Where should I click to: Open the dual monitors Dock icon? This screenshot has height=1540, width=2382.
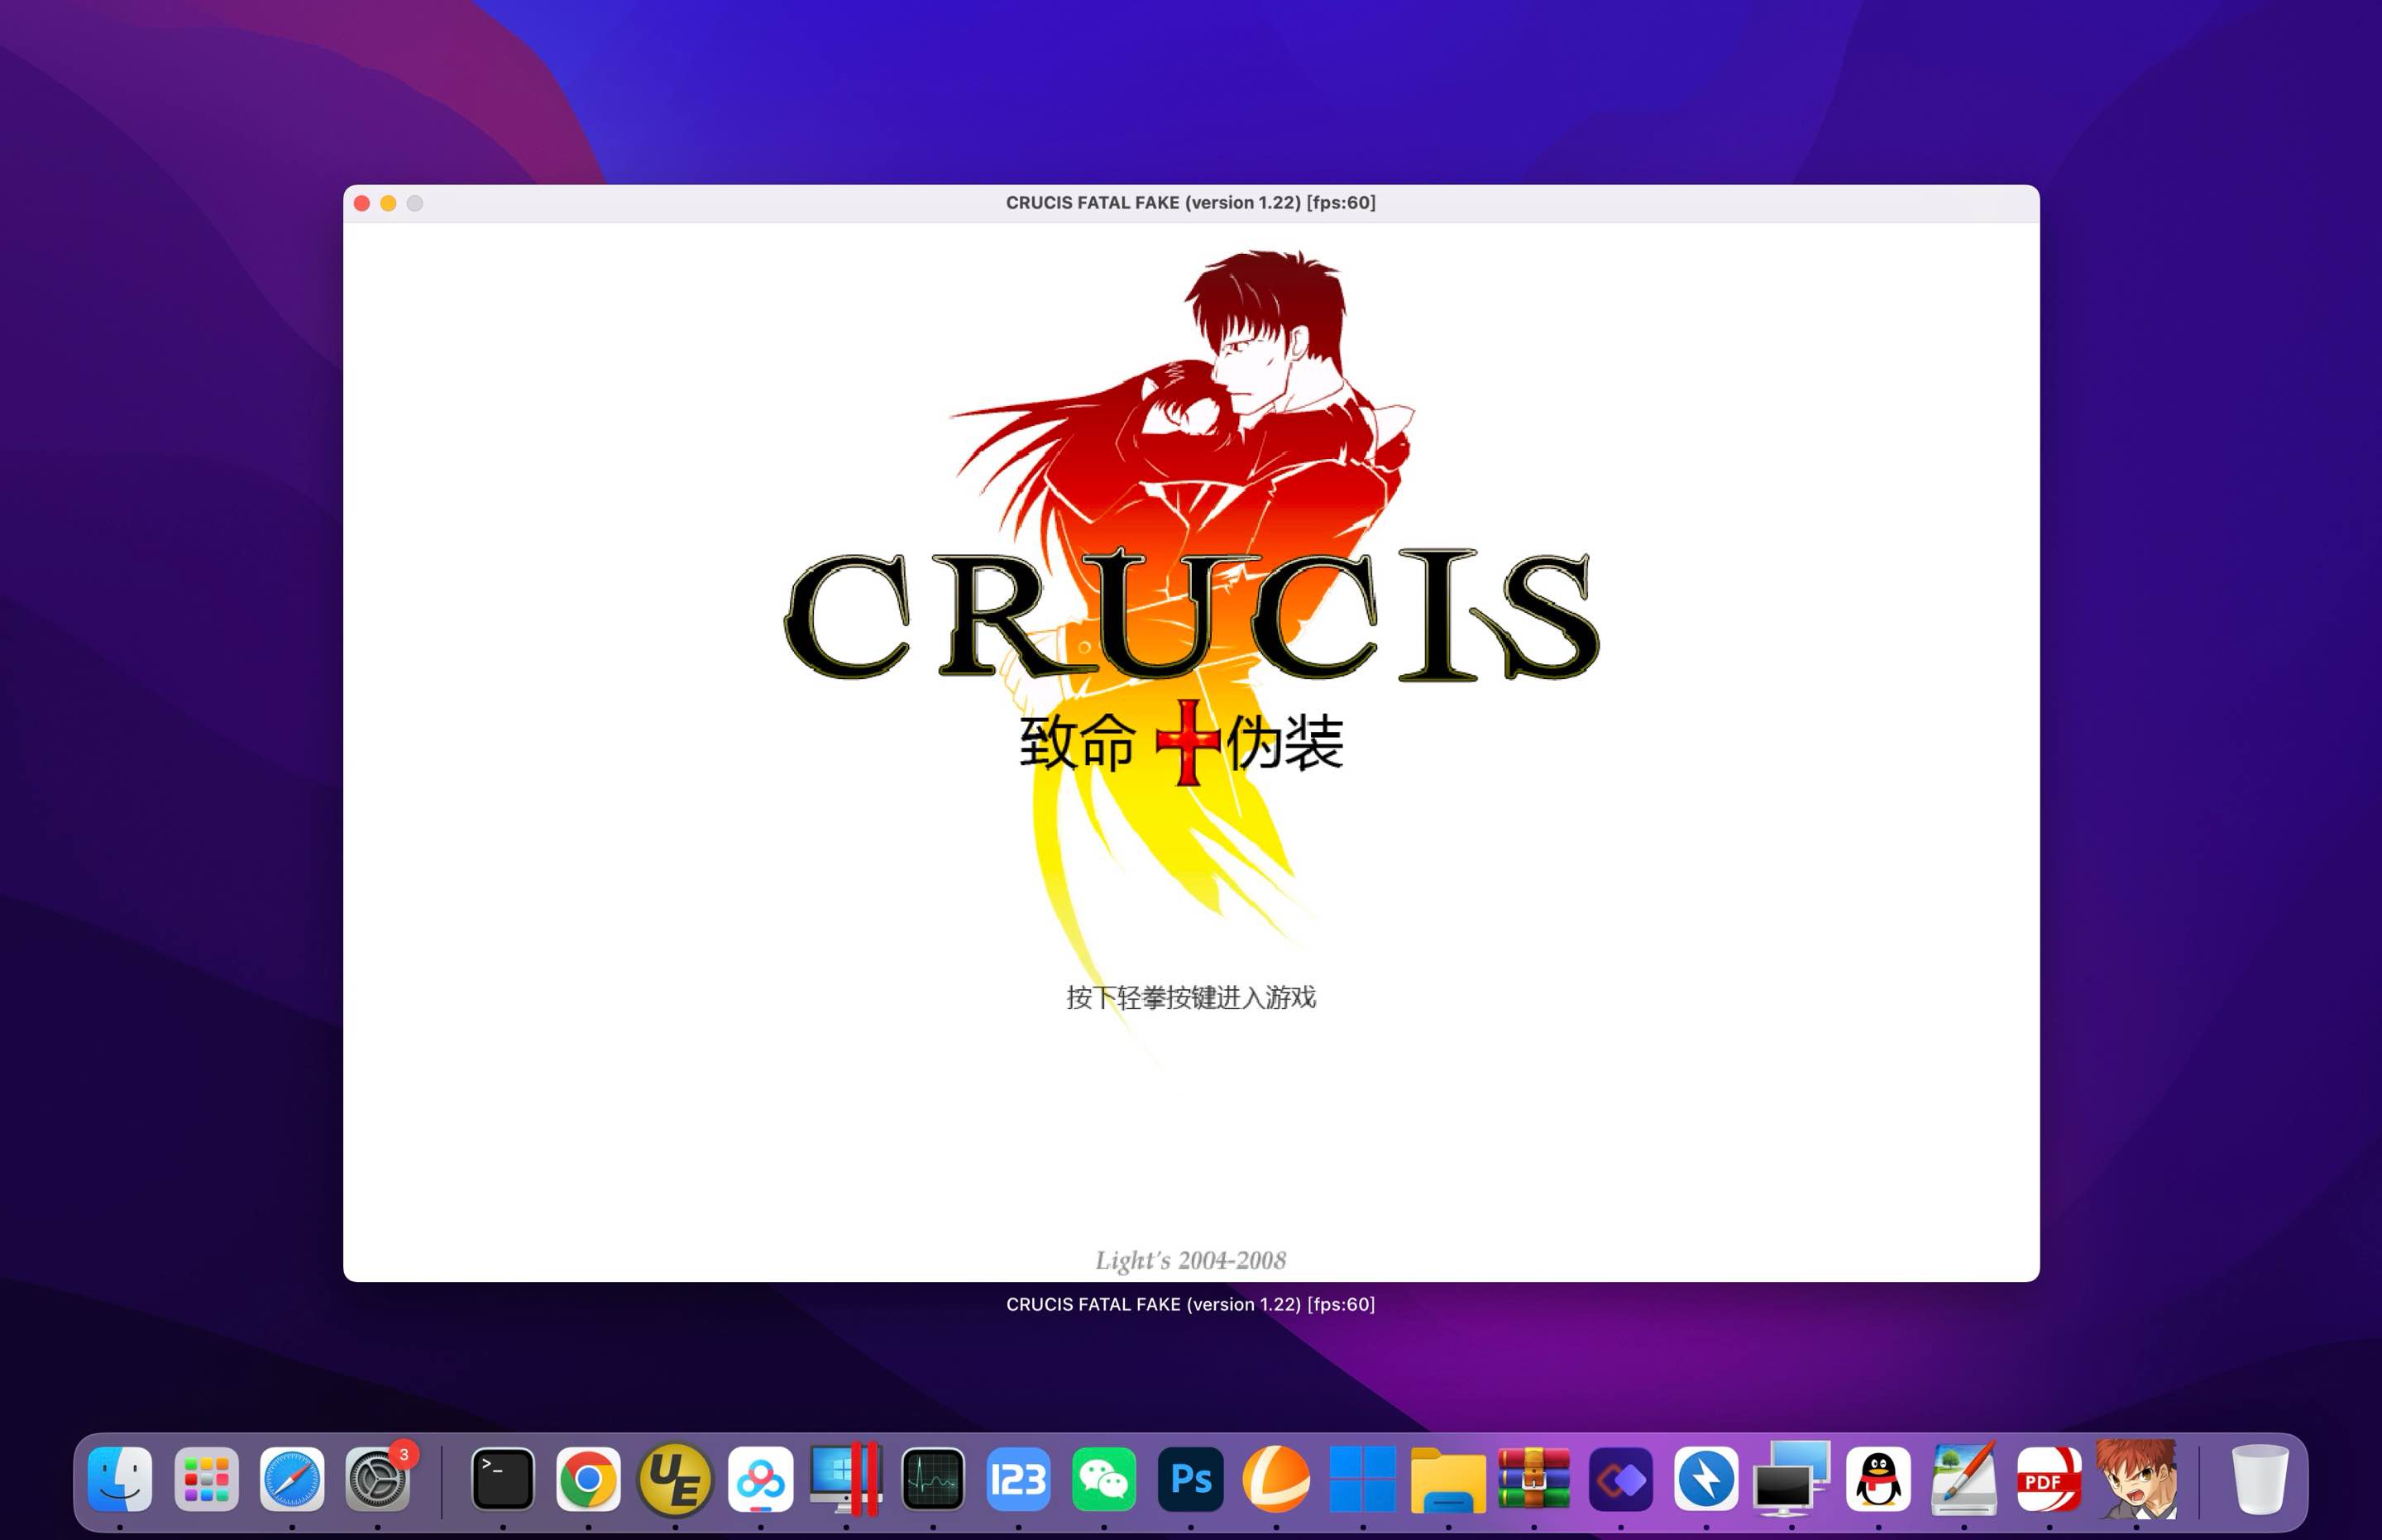click(1792, 1479)
